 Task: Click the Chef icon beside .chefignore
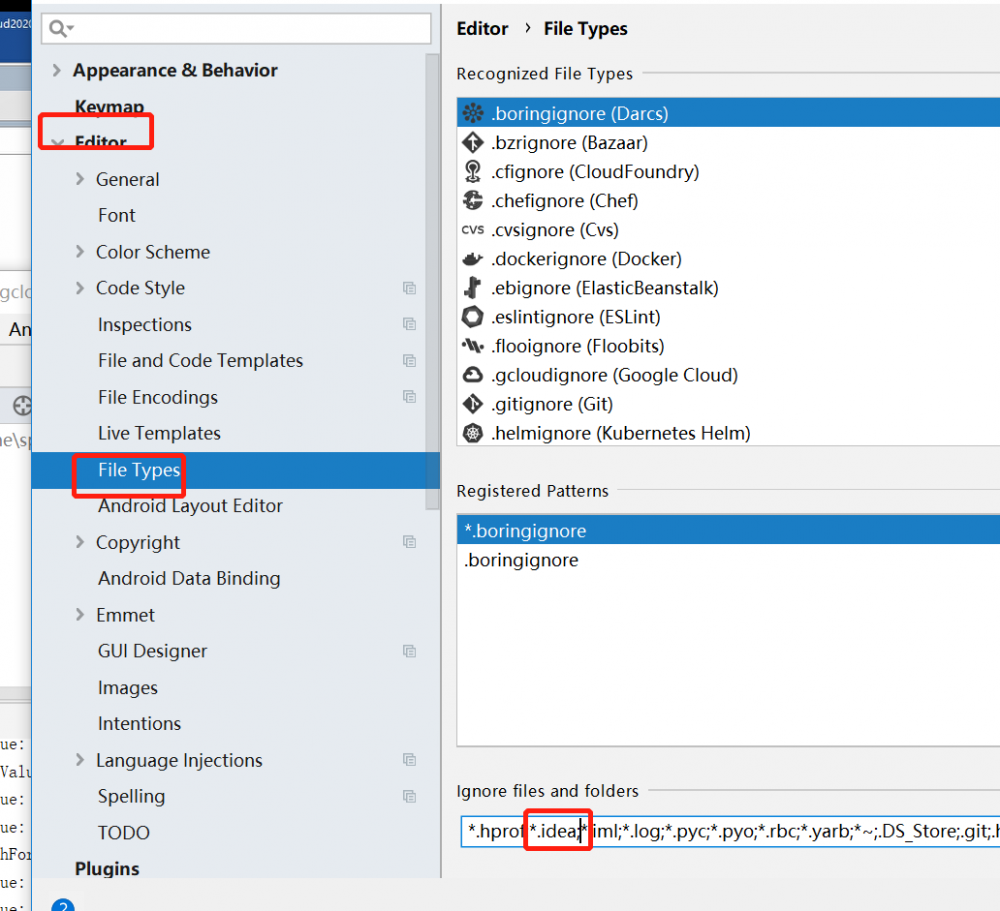coord(473,200)
